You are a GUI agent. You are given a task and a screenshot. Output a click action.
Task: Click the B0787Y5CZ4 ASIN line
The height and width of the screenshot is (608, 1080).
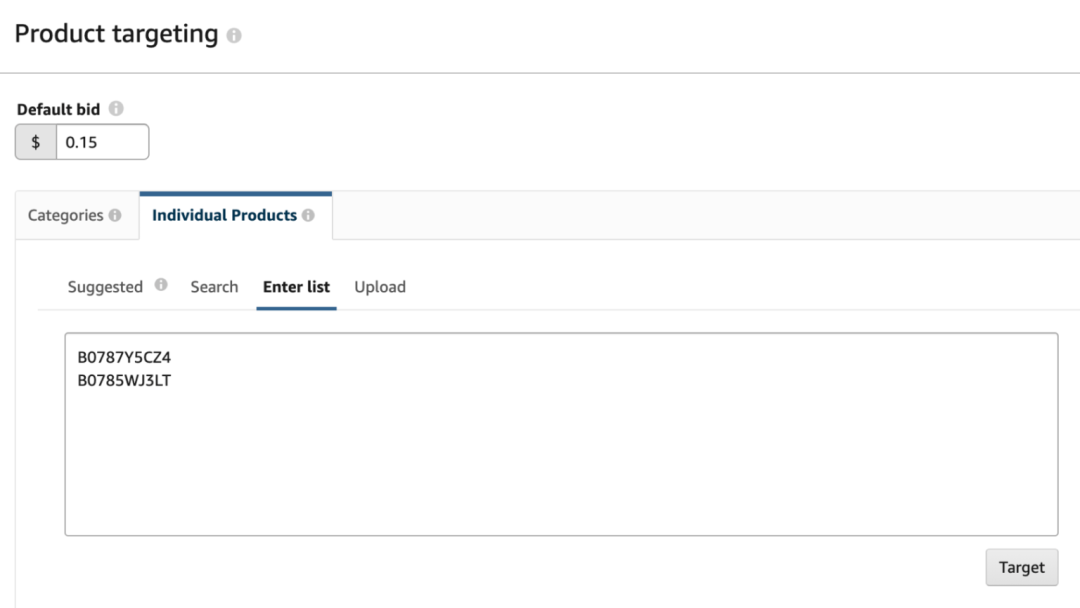pos(125,357)
